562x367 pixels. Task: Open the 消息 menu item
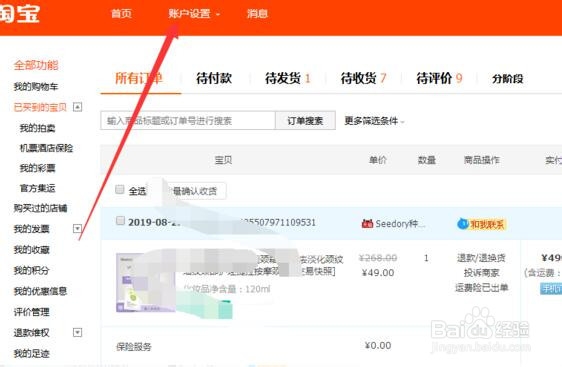(257, 14)
